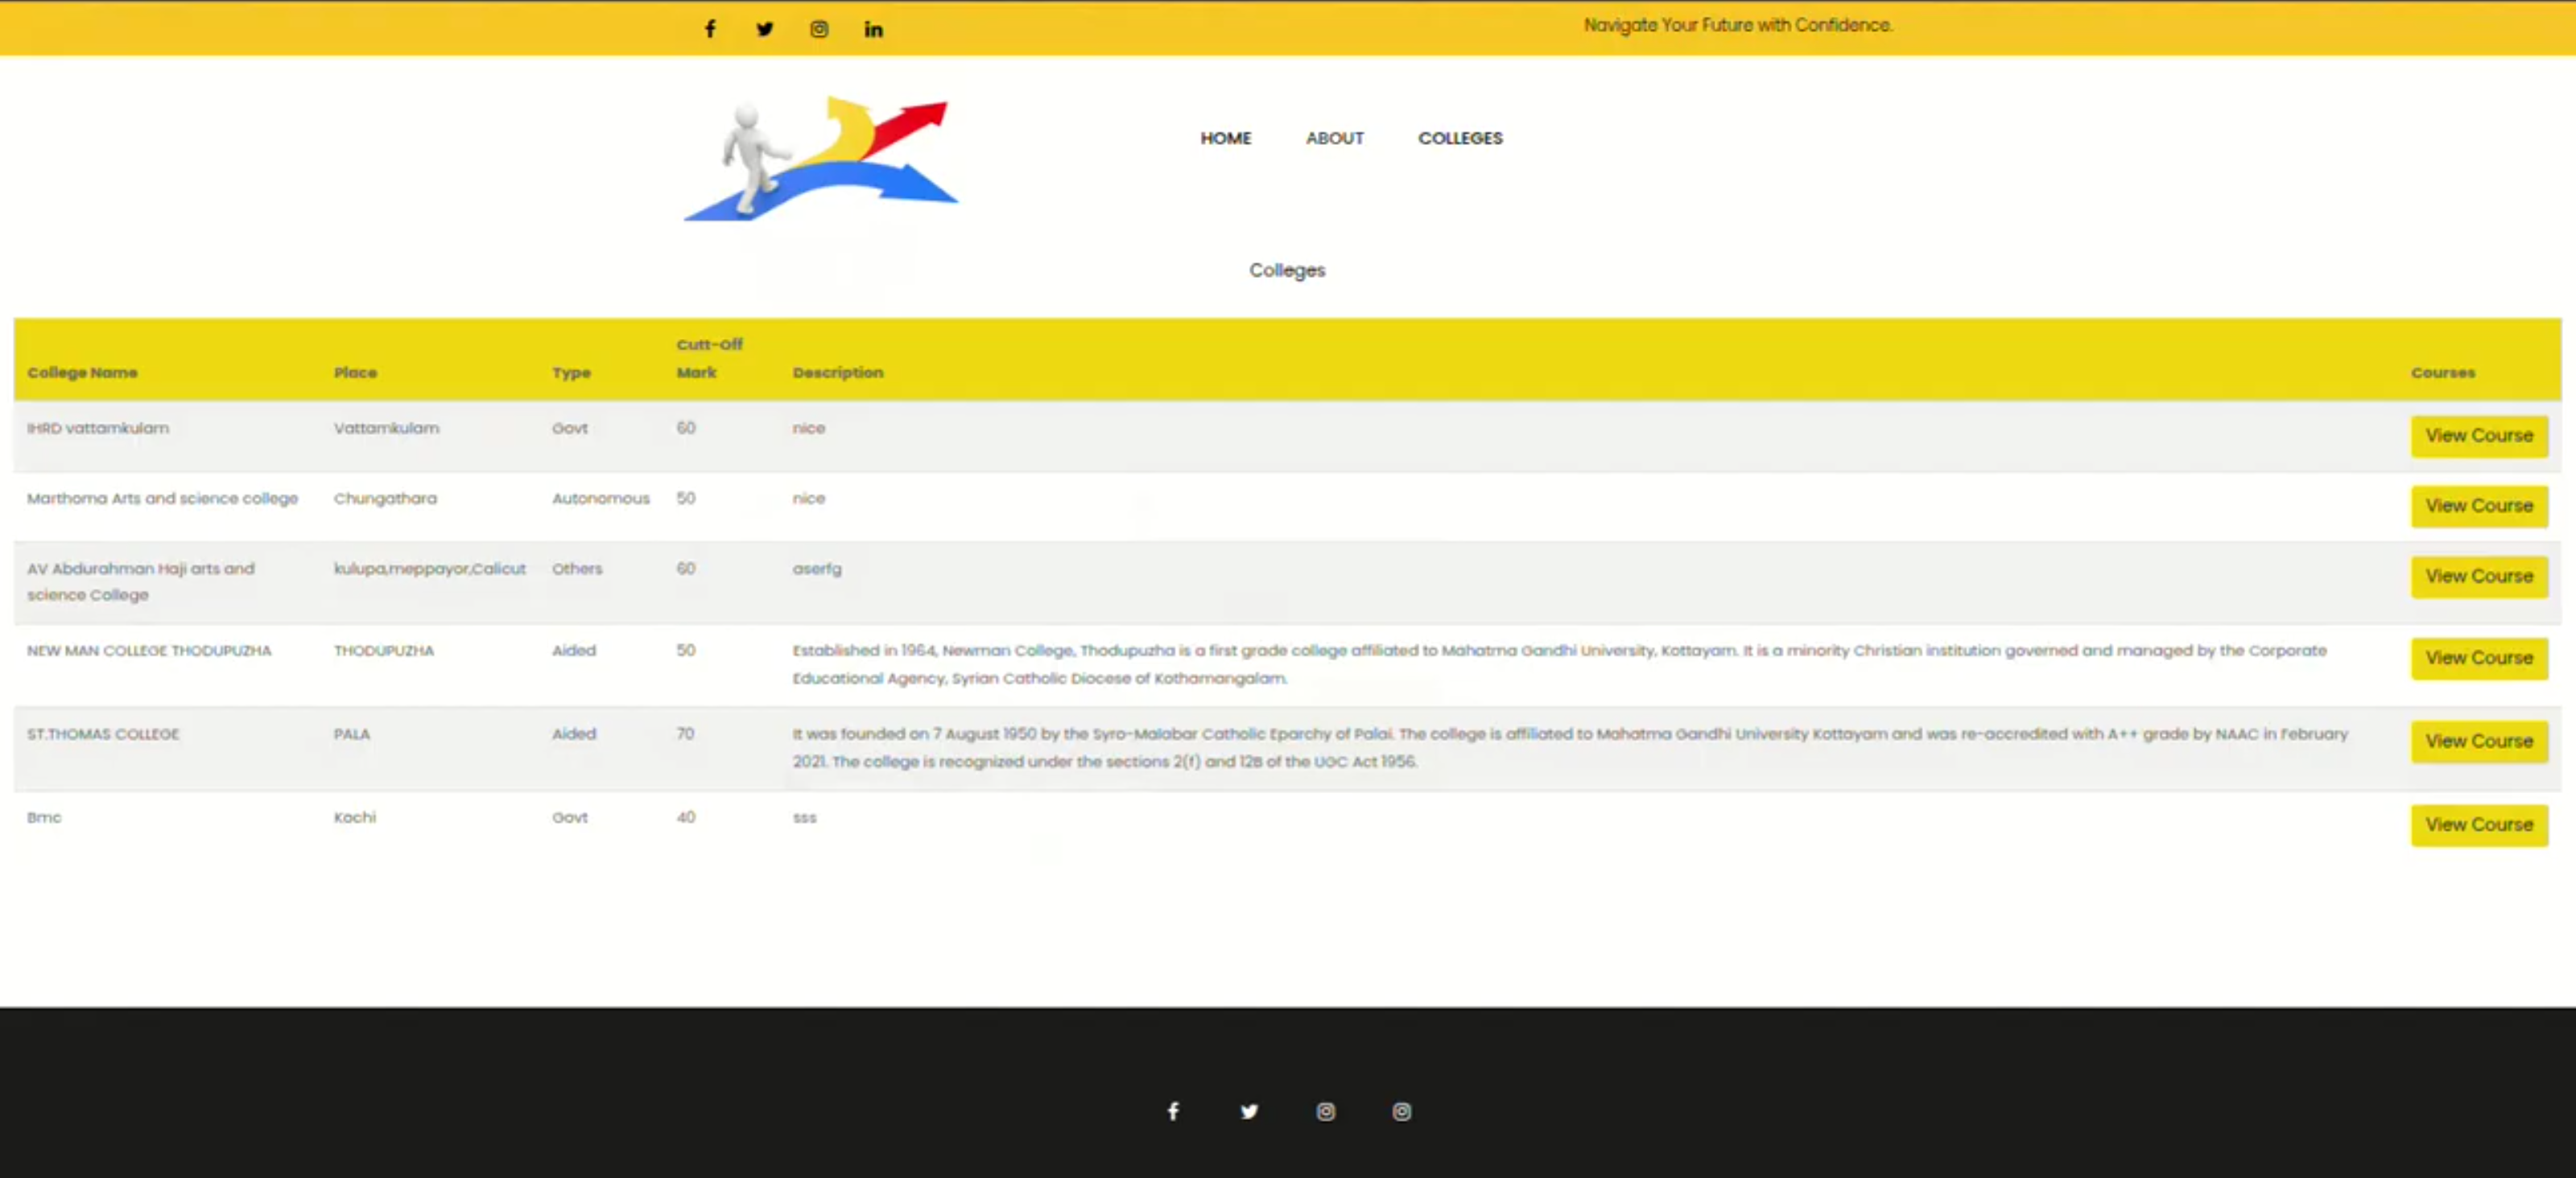
Task: Click the Cutt-off Mark column header
Action: pos(709,358)
